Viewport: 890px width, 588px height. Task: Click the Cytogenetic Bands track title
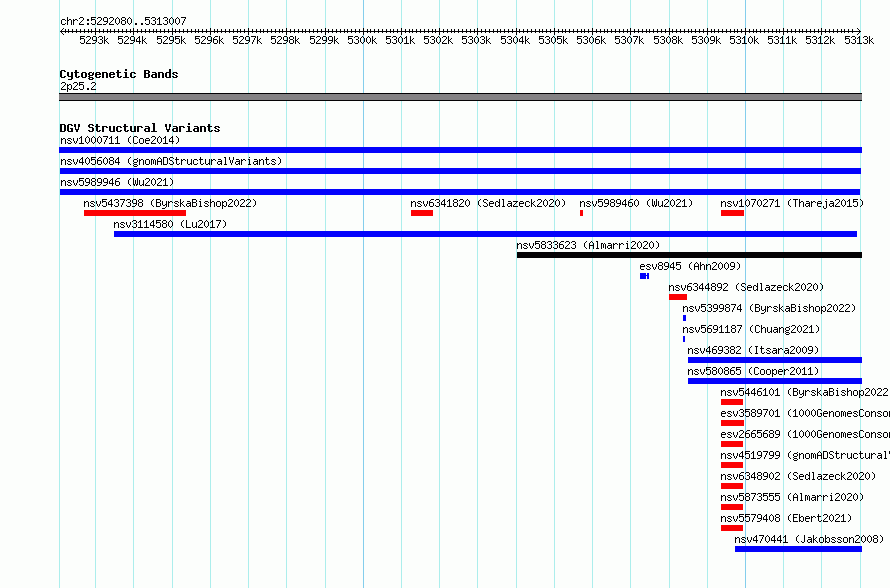[x=119, y=74]
